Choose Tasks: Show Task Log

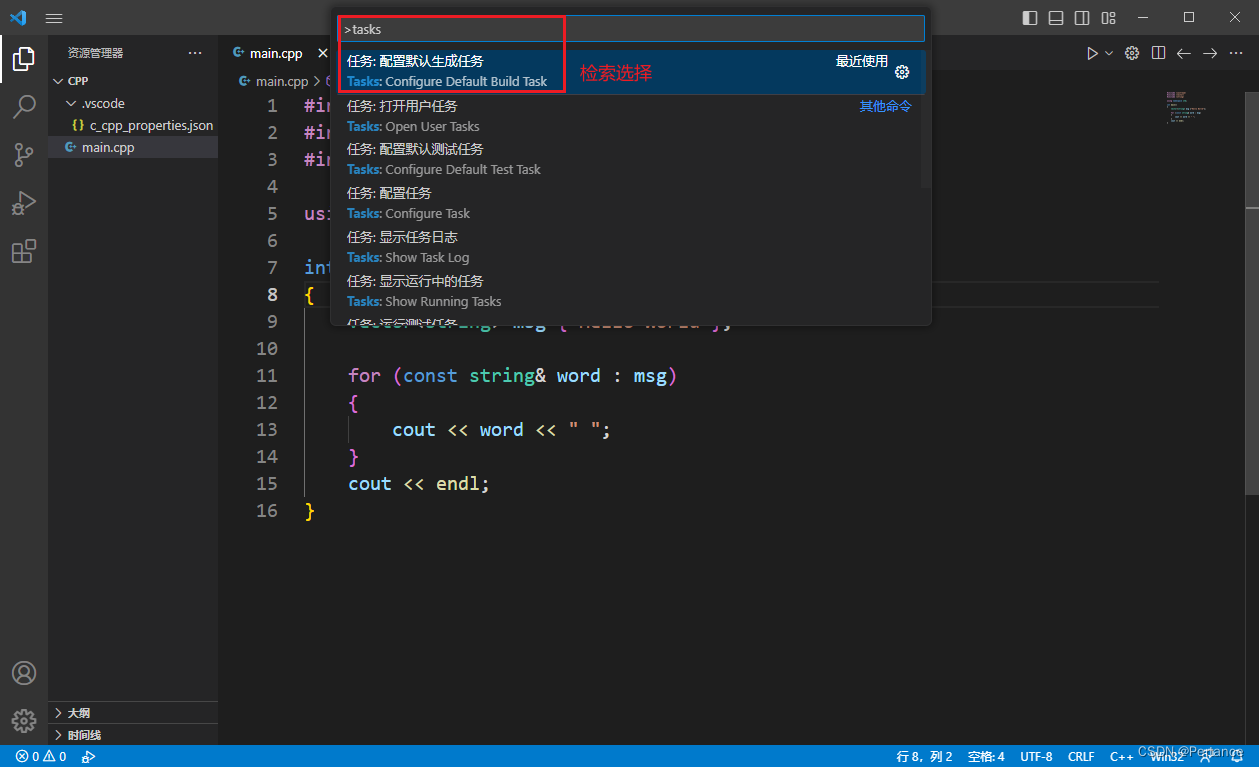pos(631,247)
